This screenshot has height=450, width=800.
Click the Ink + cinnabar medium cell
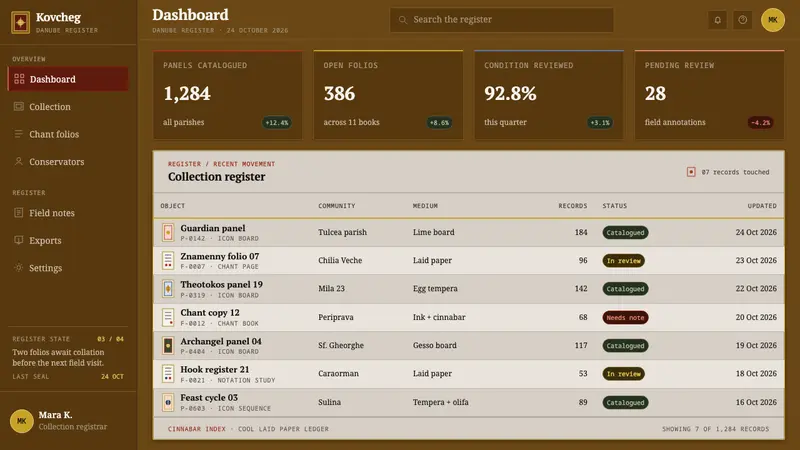439,317
